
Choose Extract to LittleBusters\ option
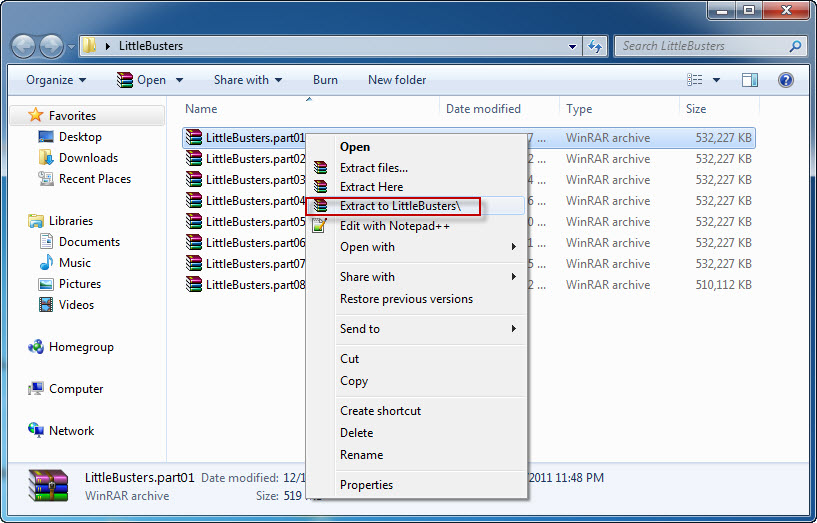[x=415, y=206]
